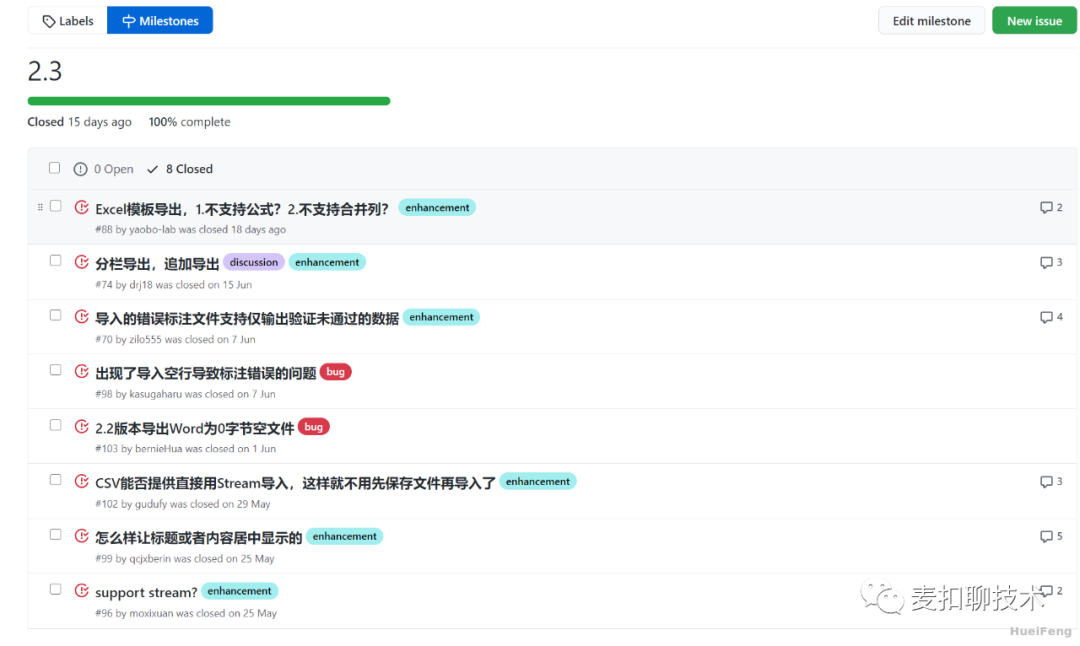Create a New issue
Screen dimensions: 1080x646
1034,21
